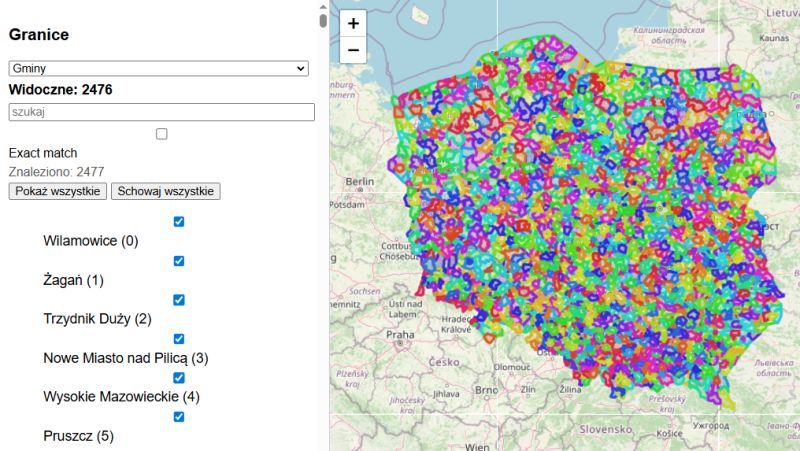The width and height of the screenshot is (800, 451).
Task: Uncheck the Wysokie Mazowieckie (4) checkbox
Action: point(179,378)
